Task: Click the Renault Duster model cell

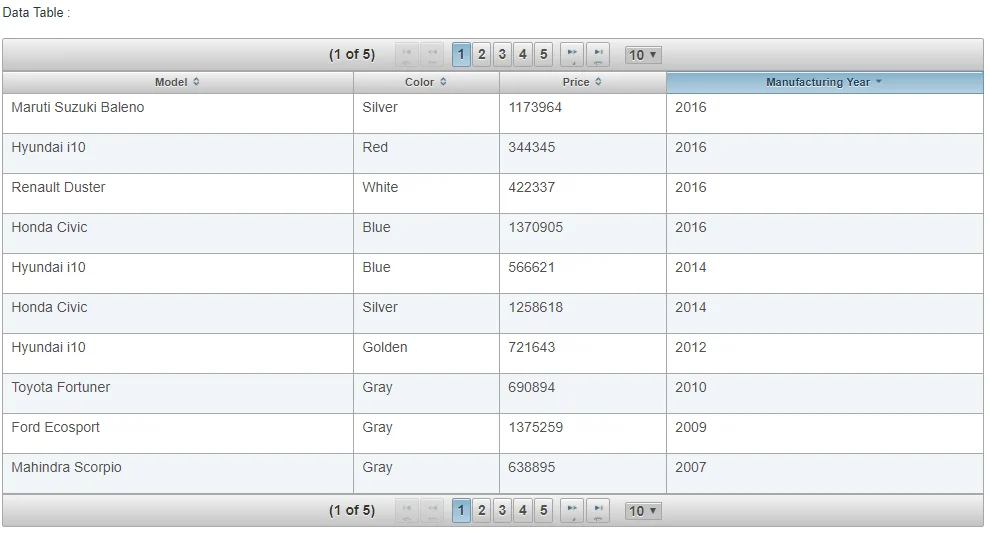Action: tap(178, 193)
